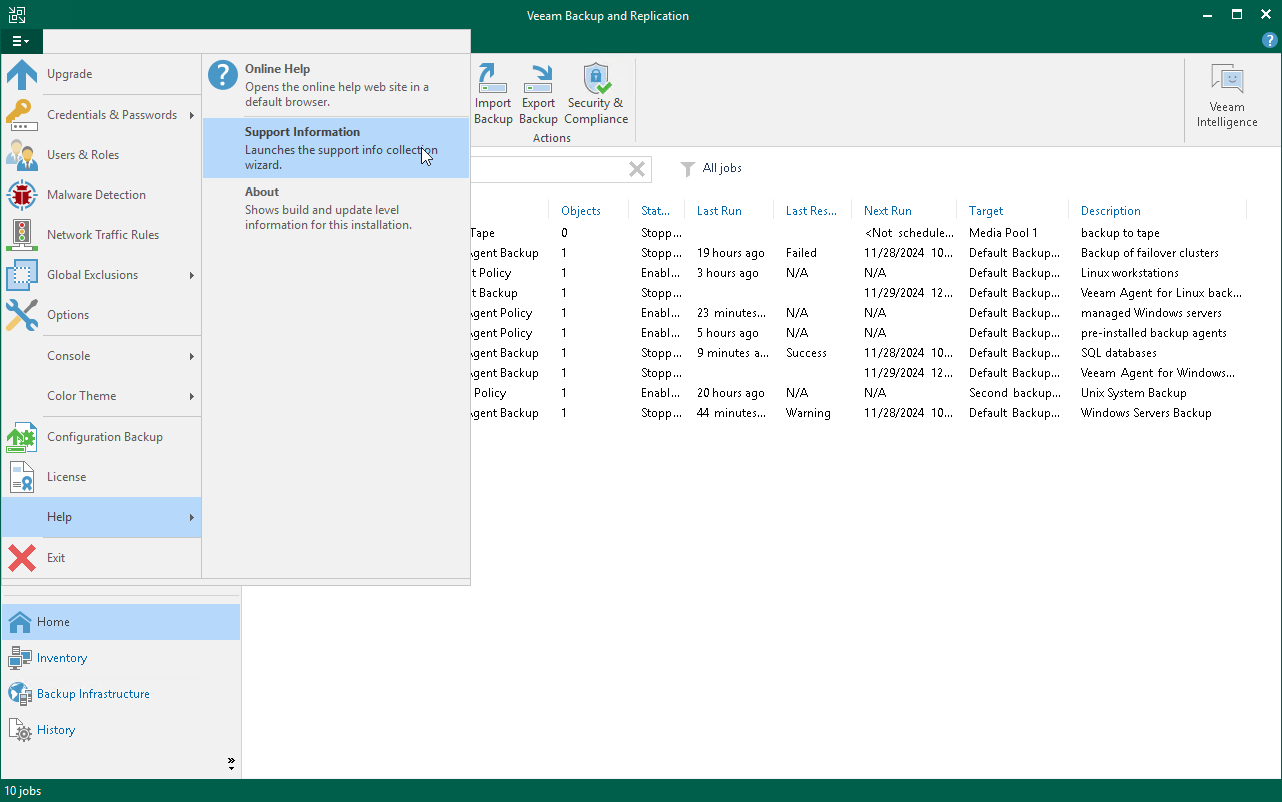Clear the search field with X
1282x802 pixels.
636,169
